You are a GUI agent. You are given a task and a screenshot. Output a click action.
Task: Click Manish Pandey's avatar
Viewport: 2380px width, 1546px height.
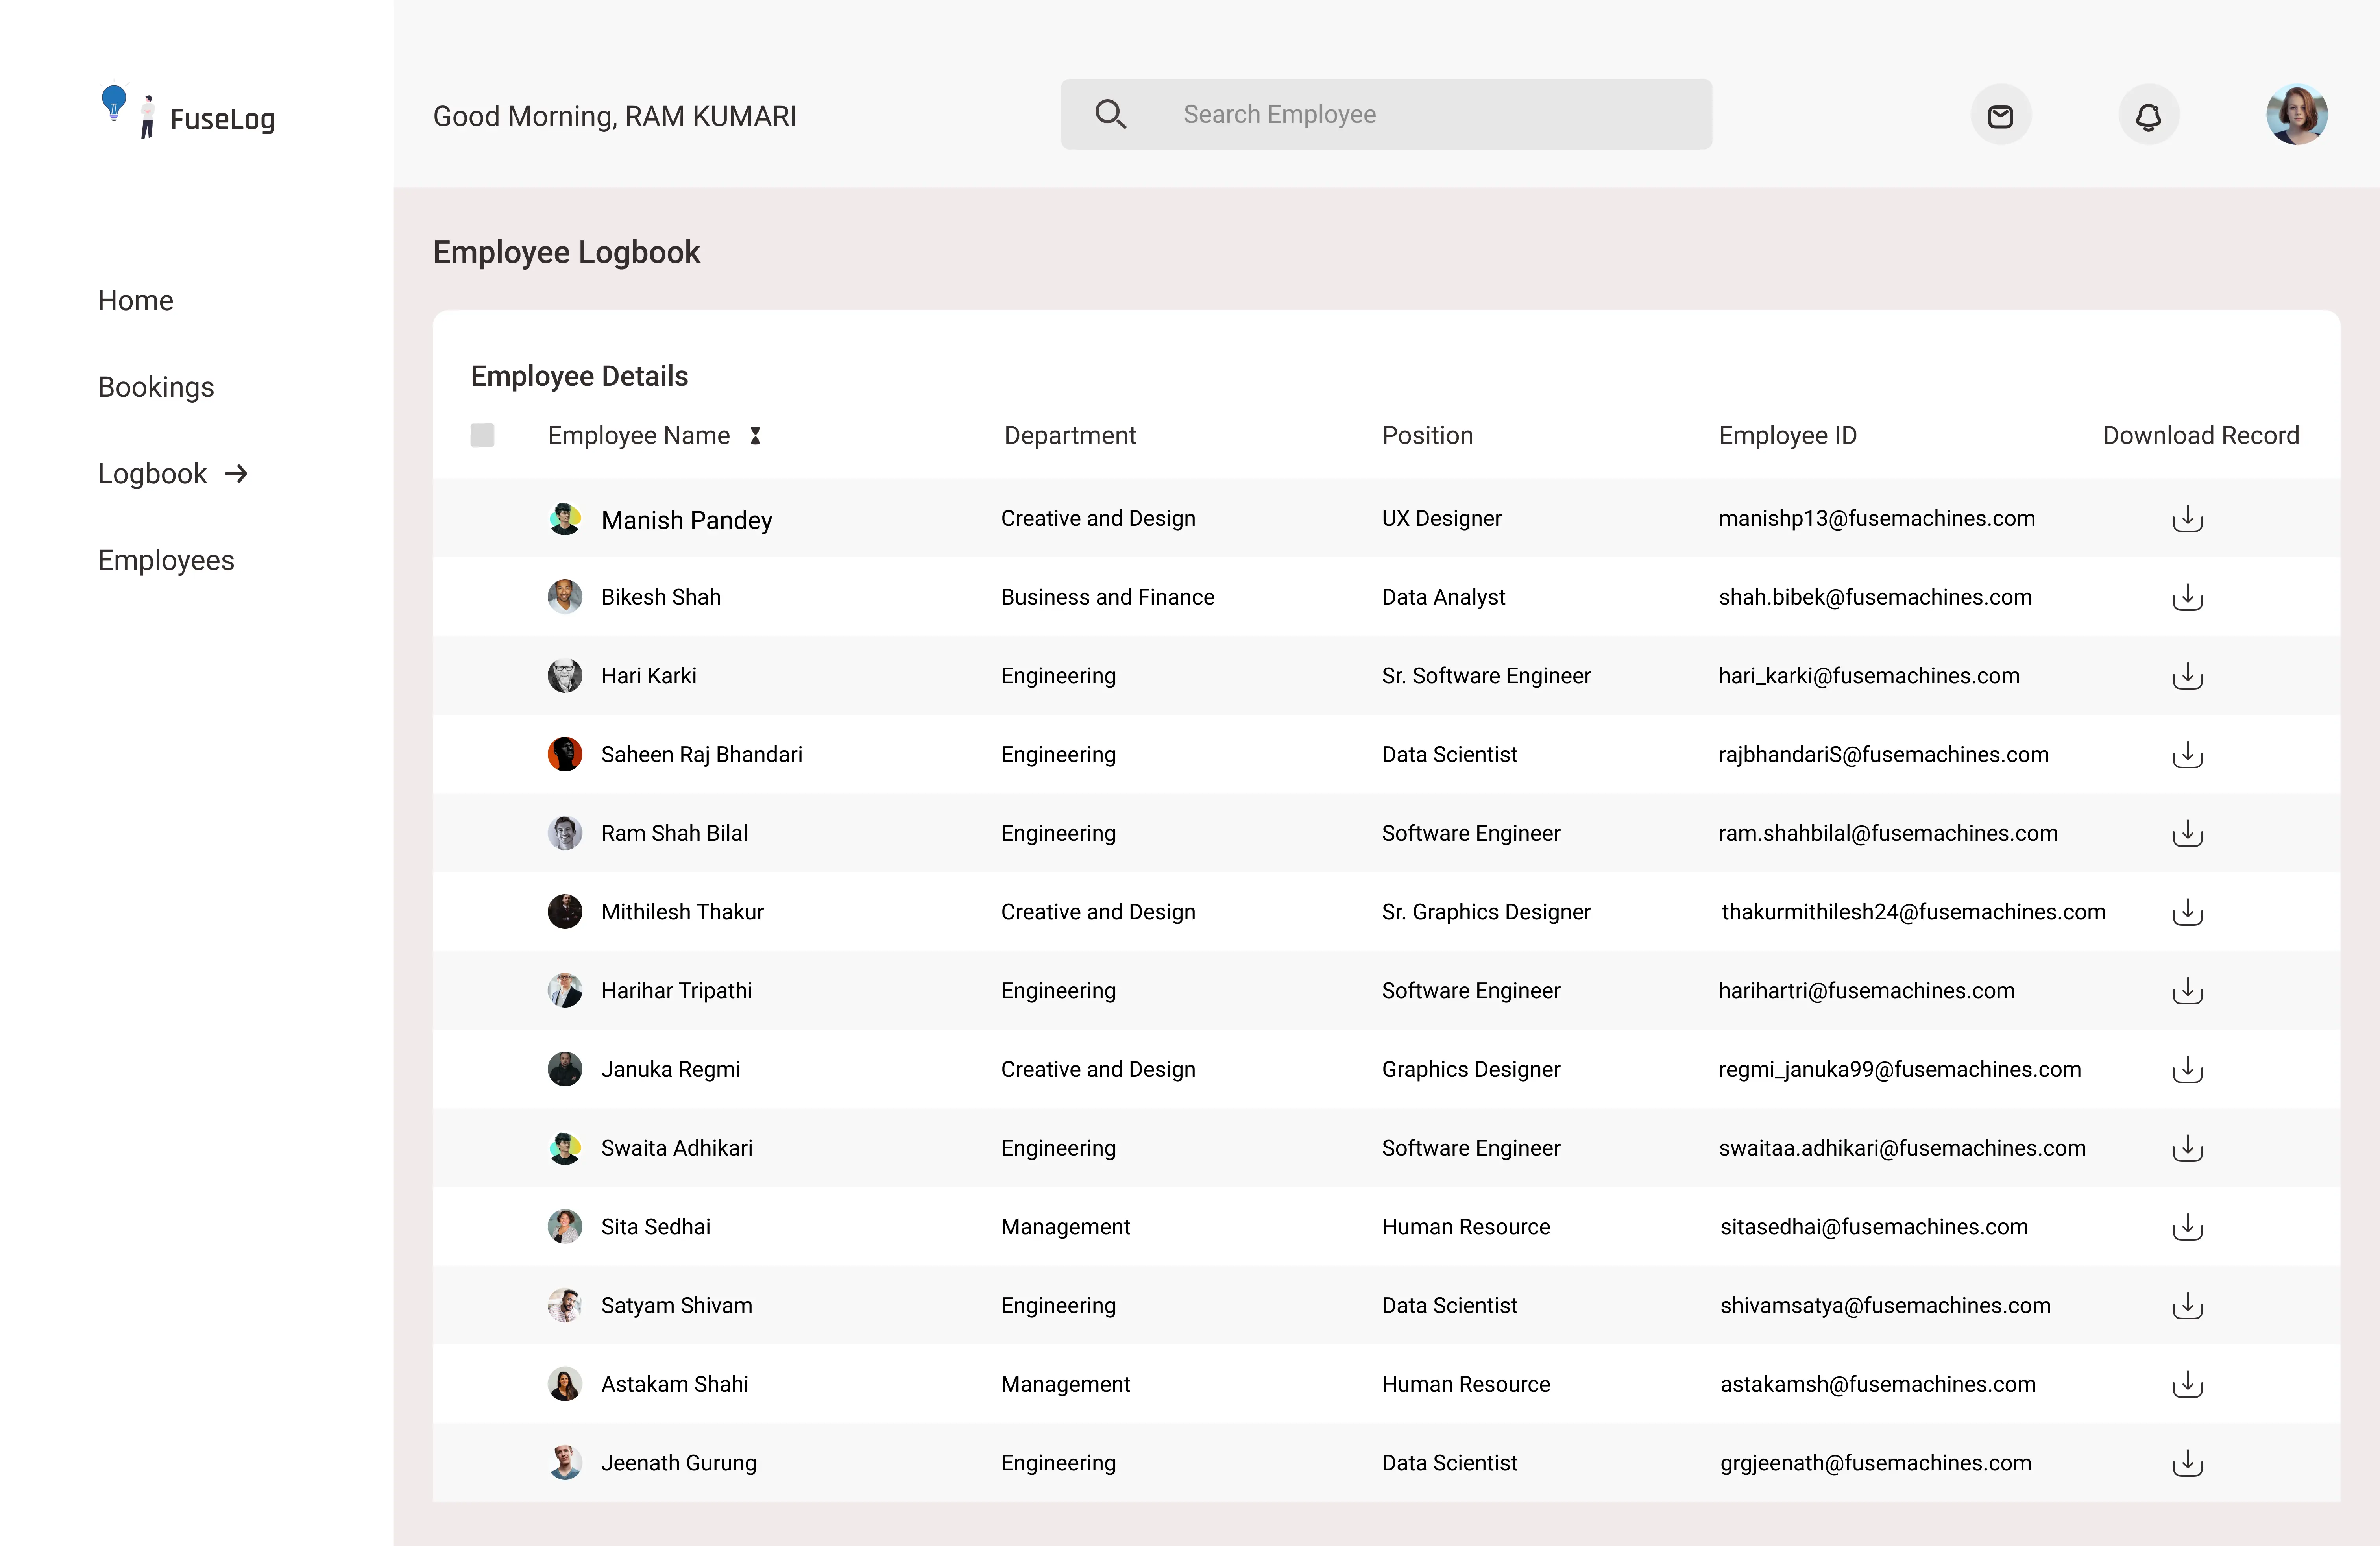tap(565, 518)
